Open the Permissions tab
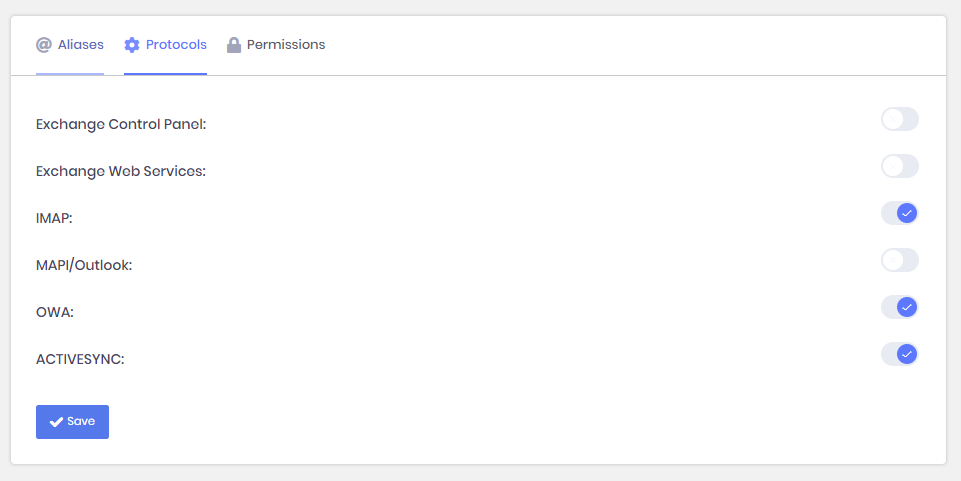This screenshot has width=961, height=481. coord(285,45)
